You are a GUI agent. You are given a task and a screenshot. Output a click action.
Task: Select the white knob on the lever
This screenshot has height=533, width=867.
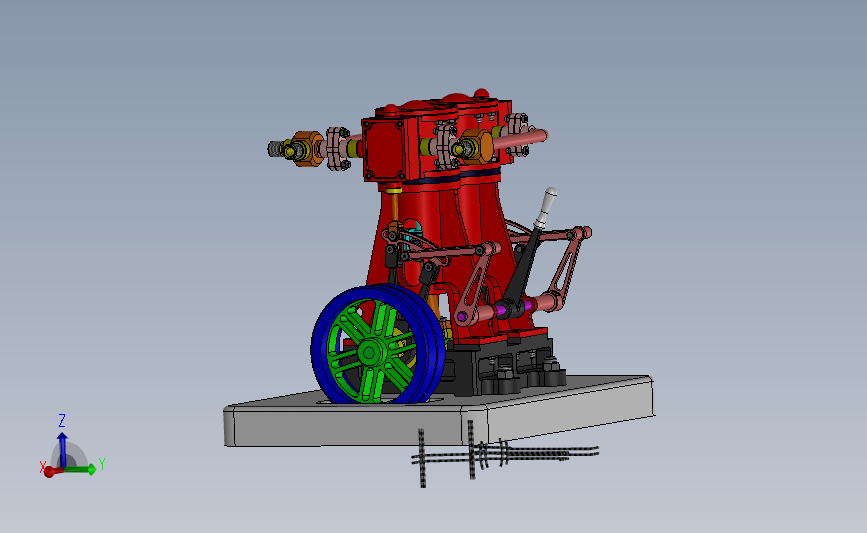546,207
